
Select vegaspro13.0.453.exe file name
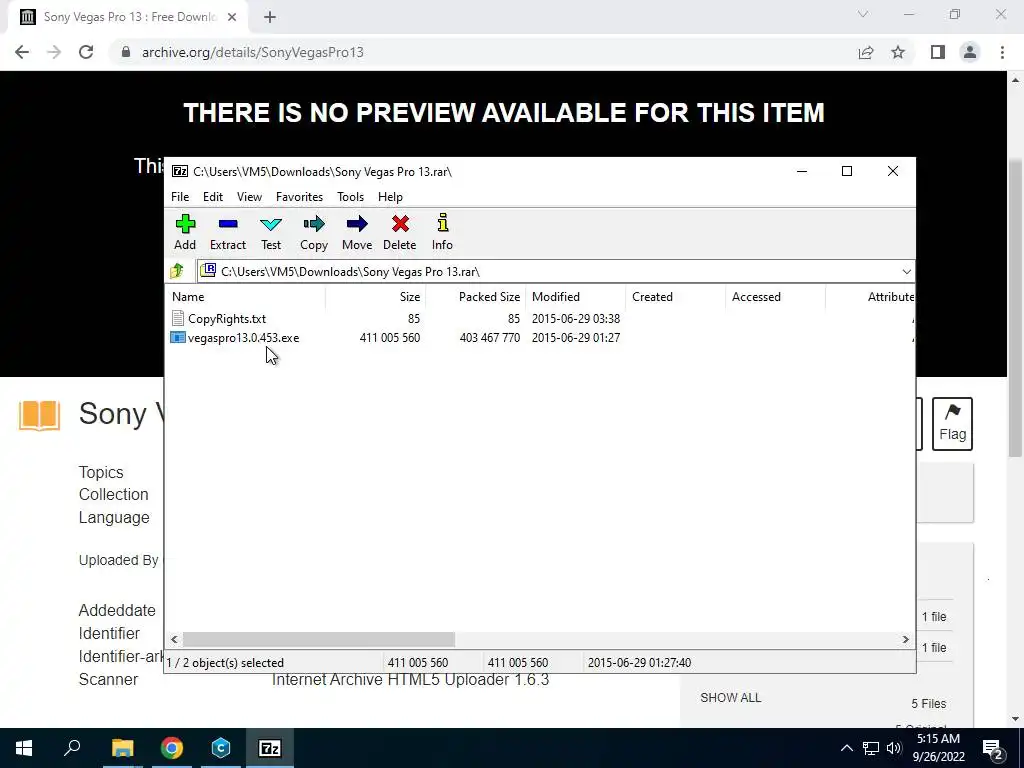[x=244, y=338]
